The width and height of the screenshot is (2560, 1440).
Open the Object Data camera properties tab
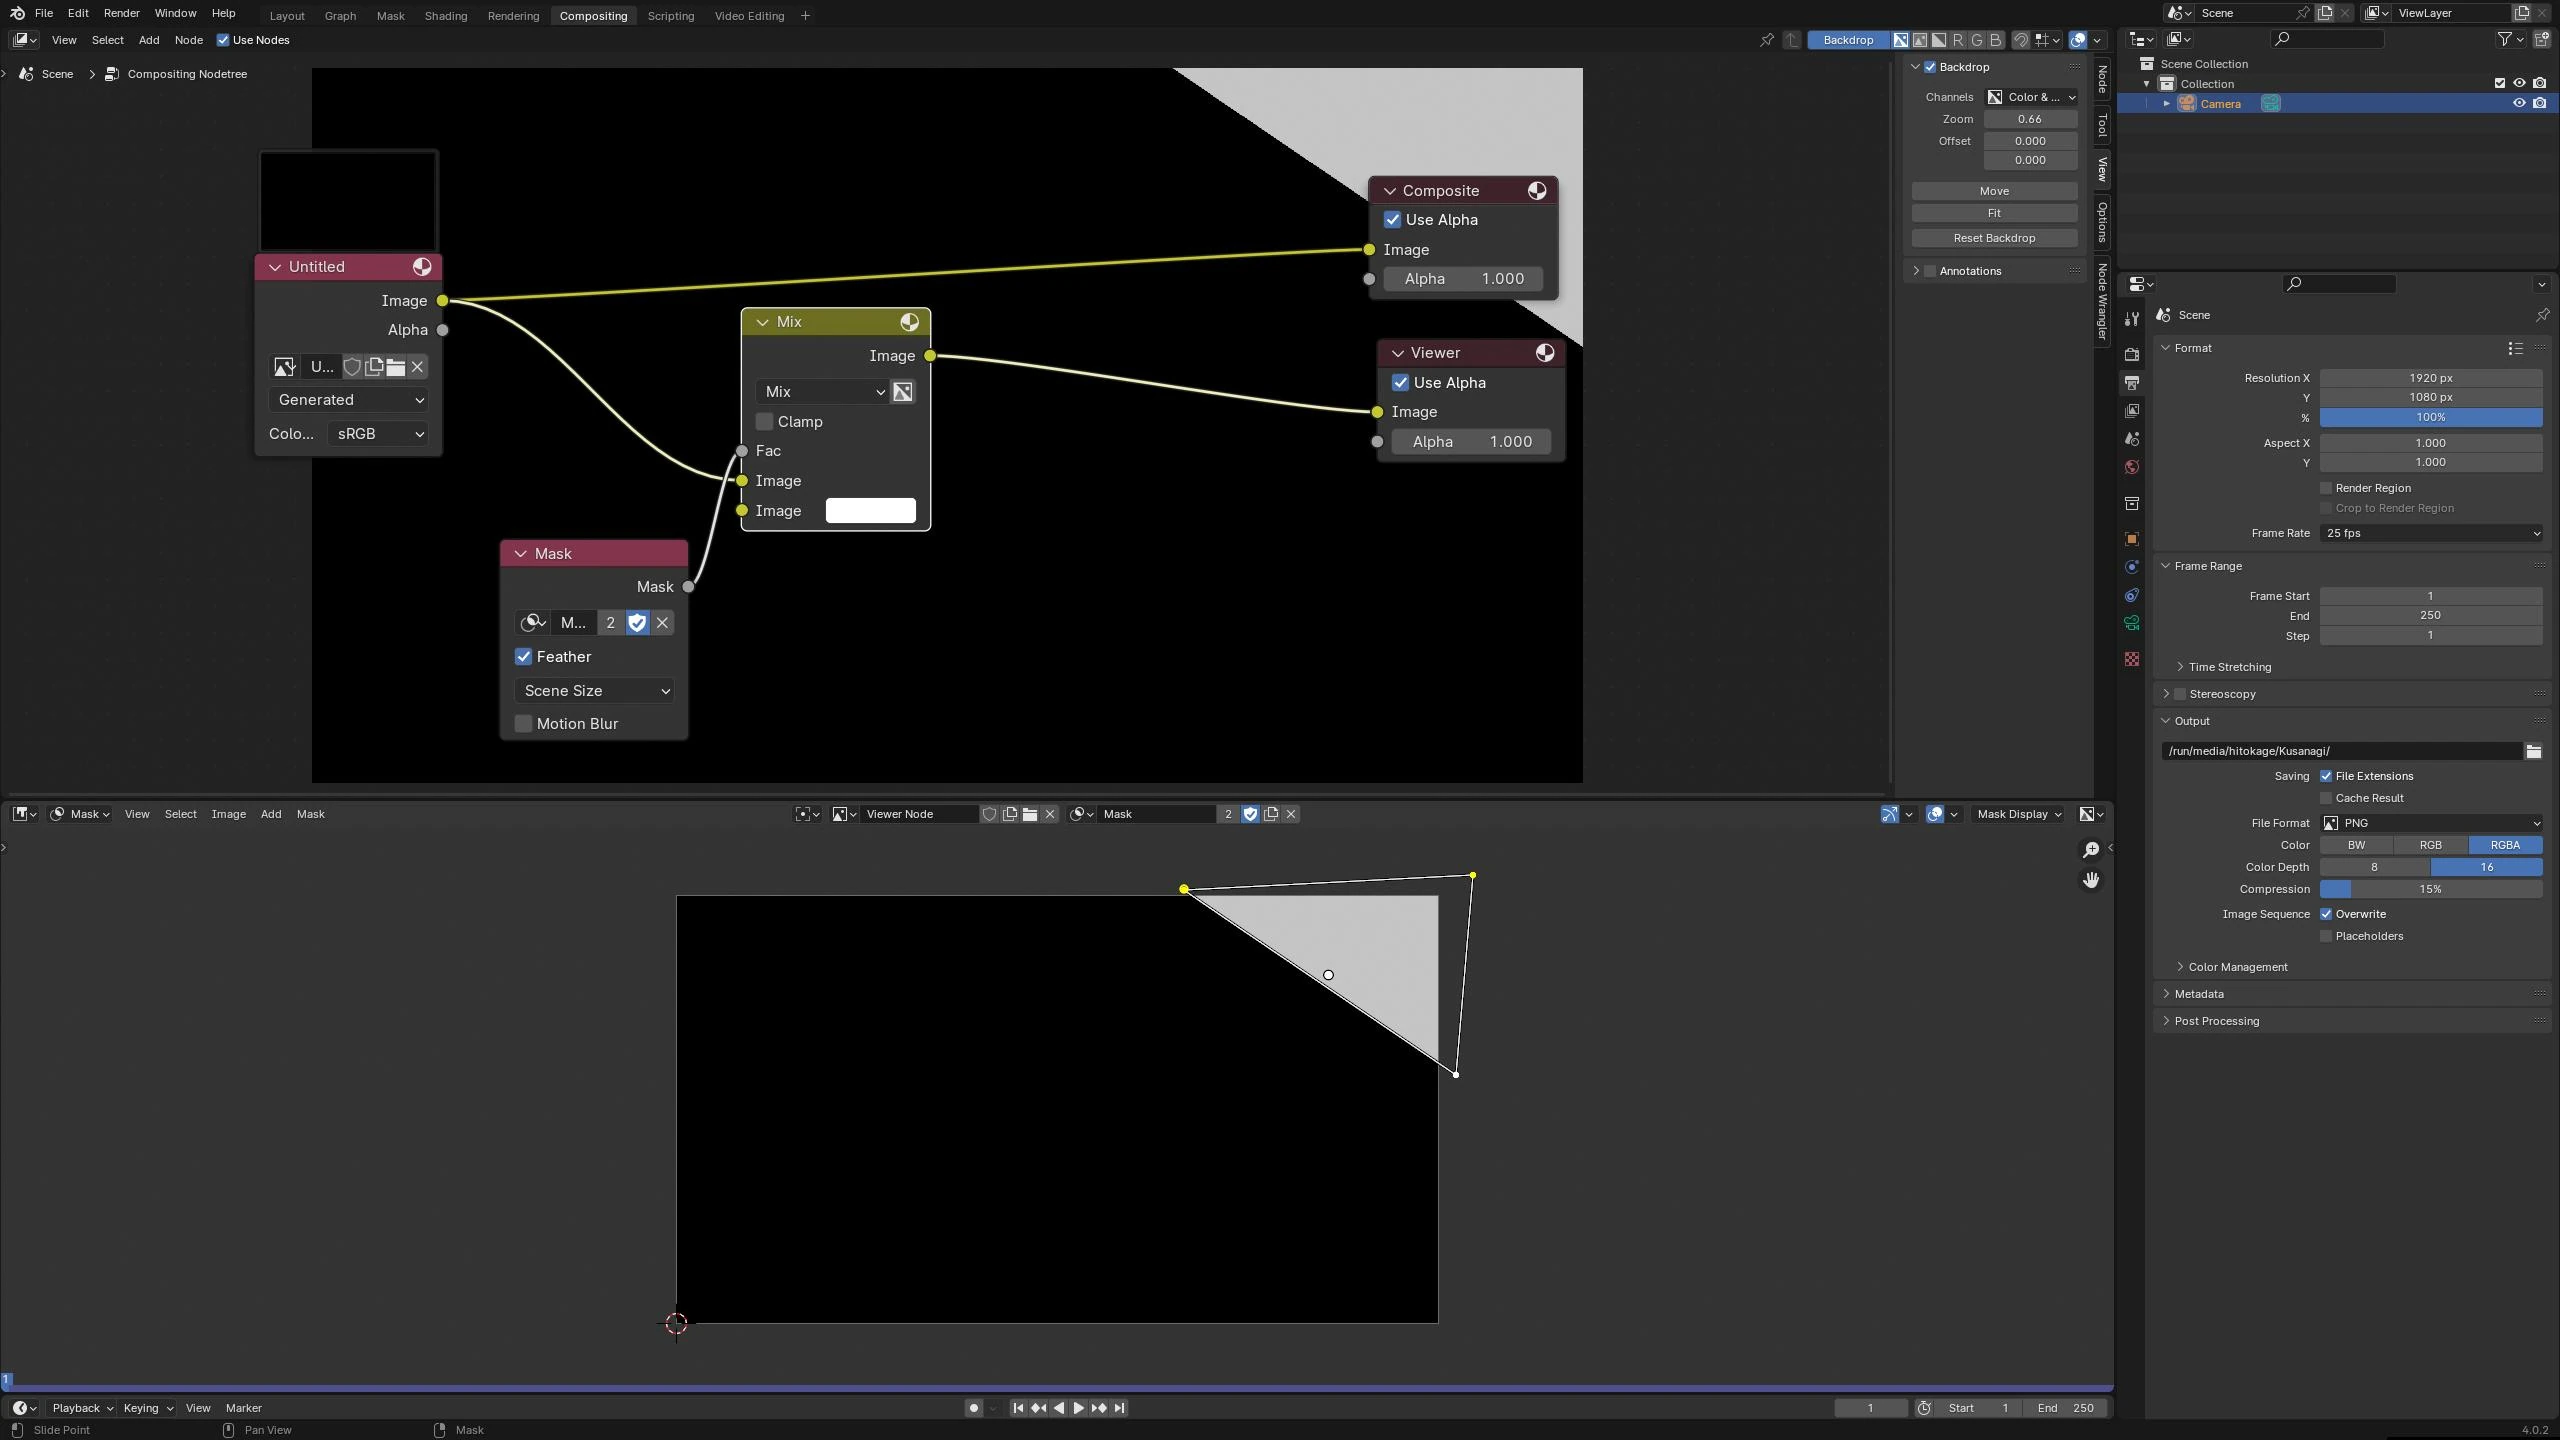[2132, 623]
